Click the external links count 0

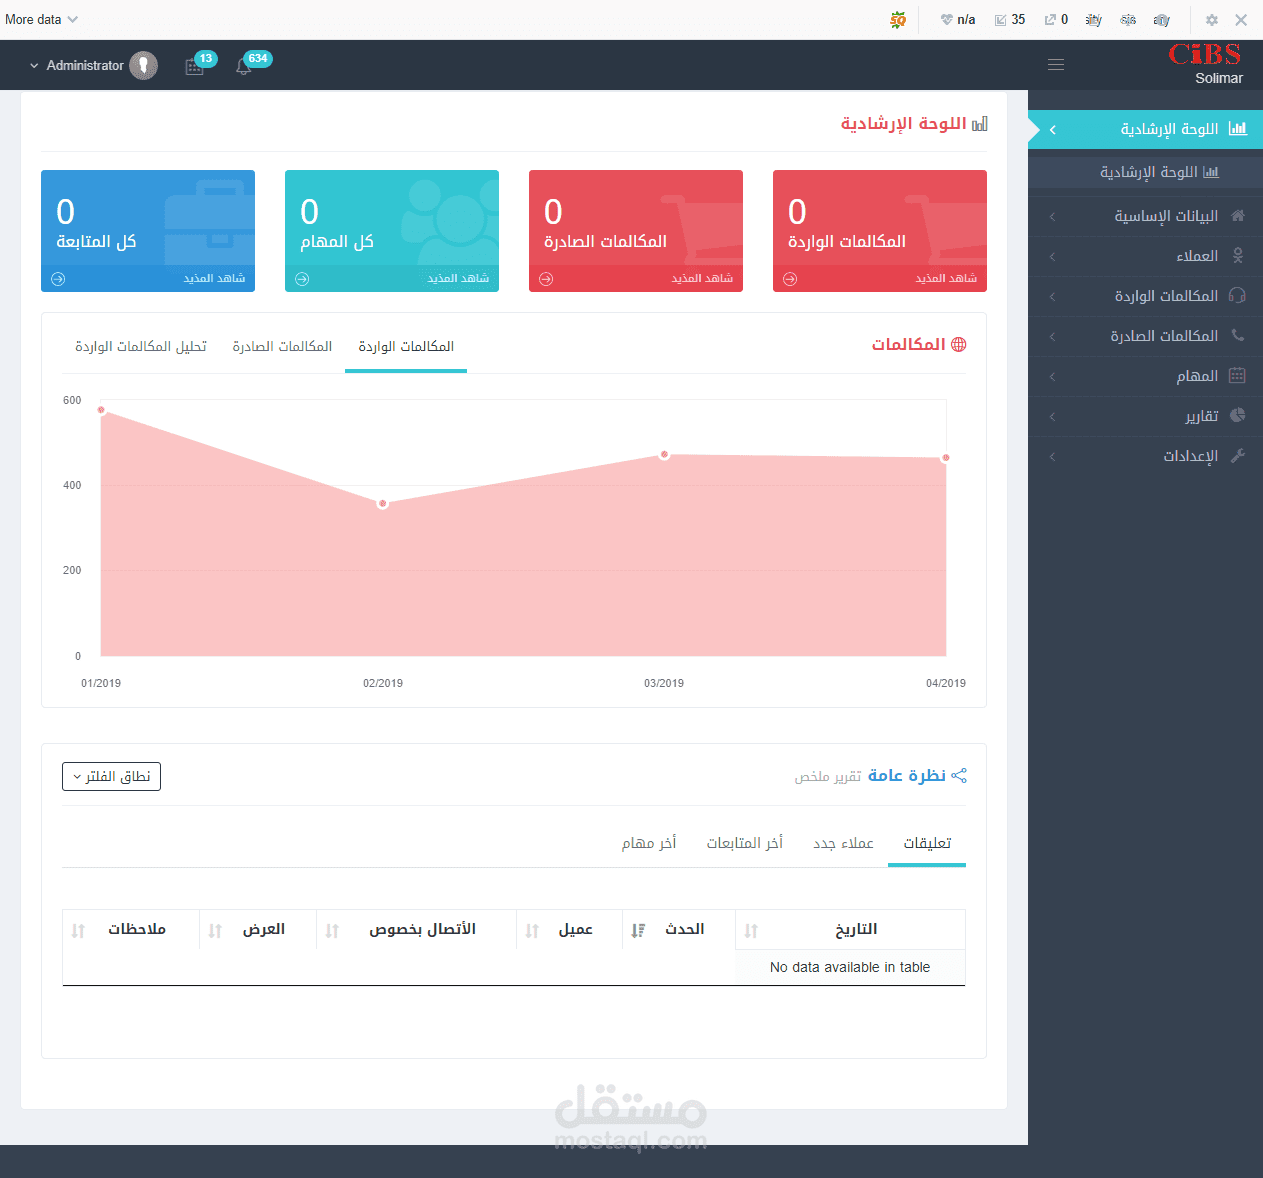pyautogui.click(x=1056, y=20)
